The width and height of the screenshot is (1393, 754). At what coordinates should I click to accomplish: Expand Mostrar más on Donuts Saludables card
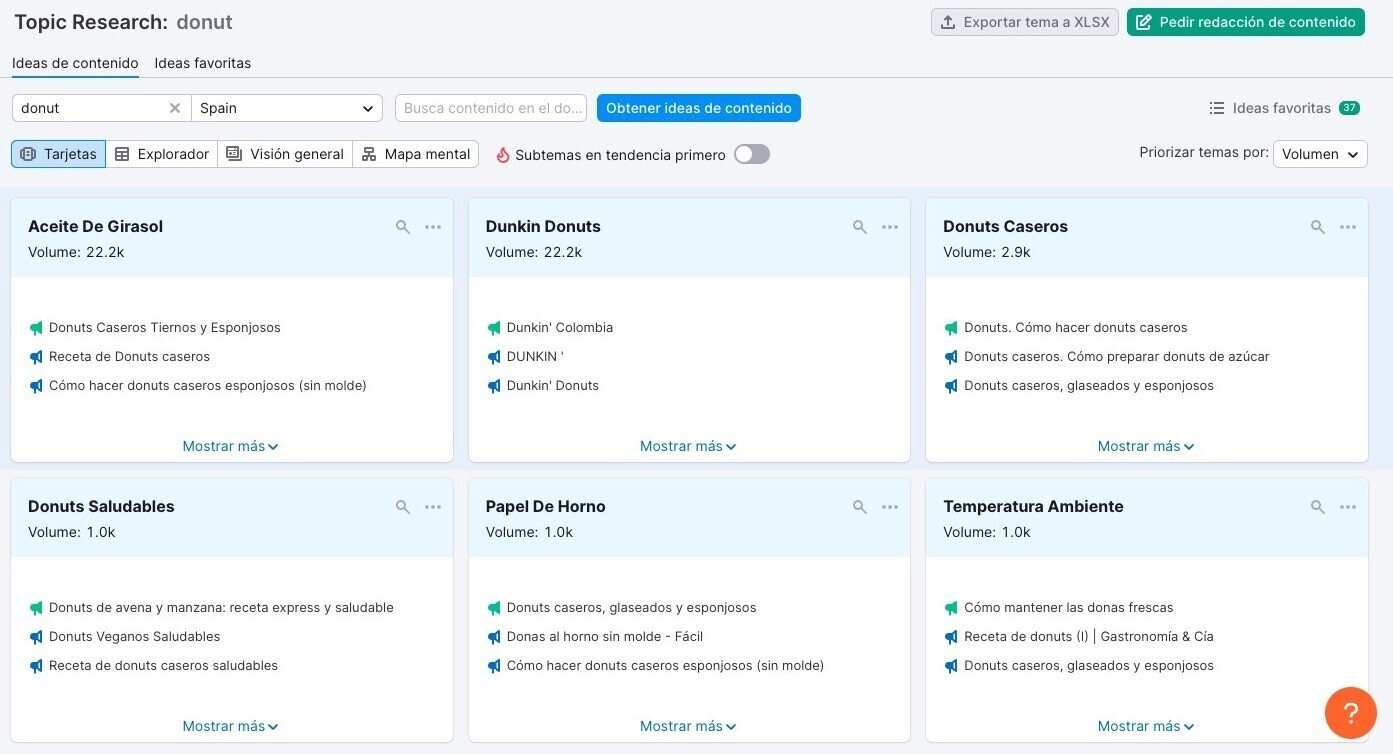point(230,726)
